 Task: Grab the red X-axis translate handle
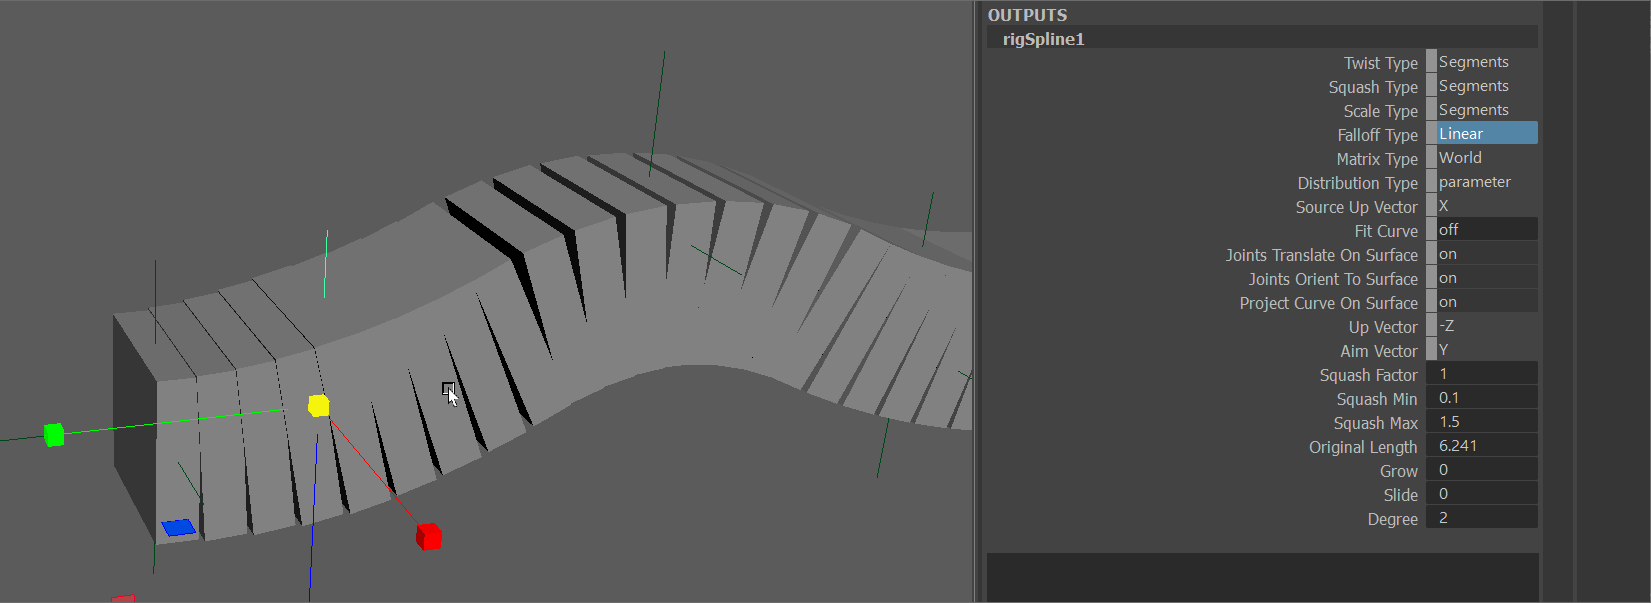429,536
